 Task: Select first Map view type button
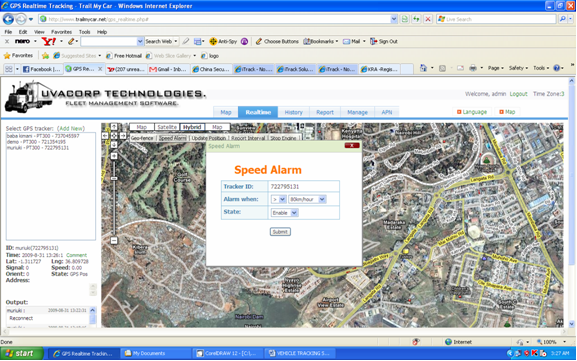142,127
